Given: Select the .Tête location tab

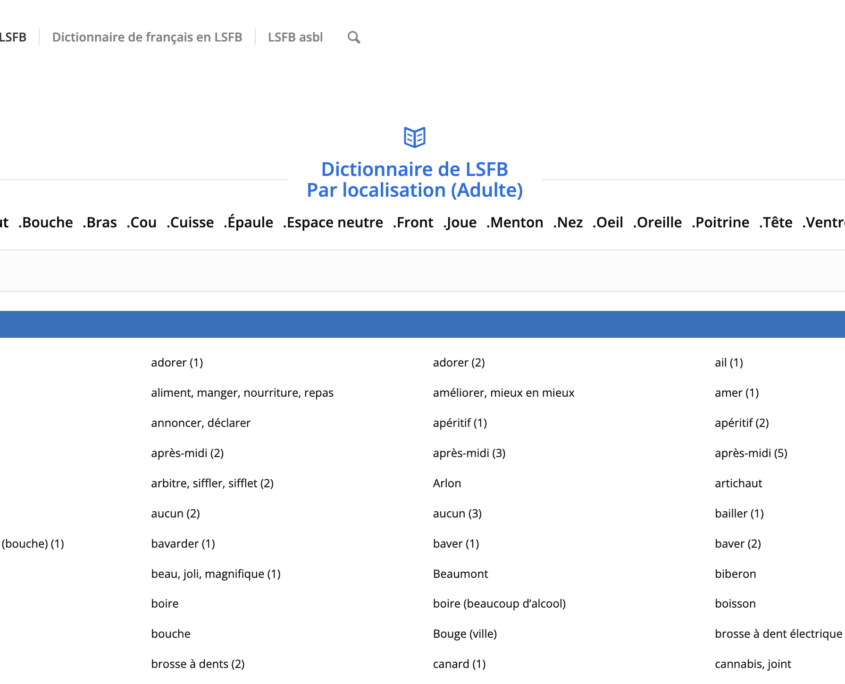Looking at the screenshot, I should click(775, 222).
